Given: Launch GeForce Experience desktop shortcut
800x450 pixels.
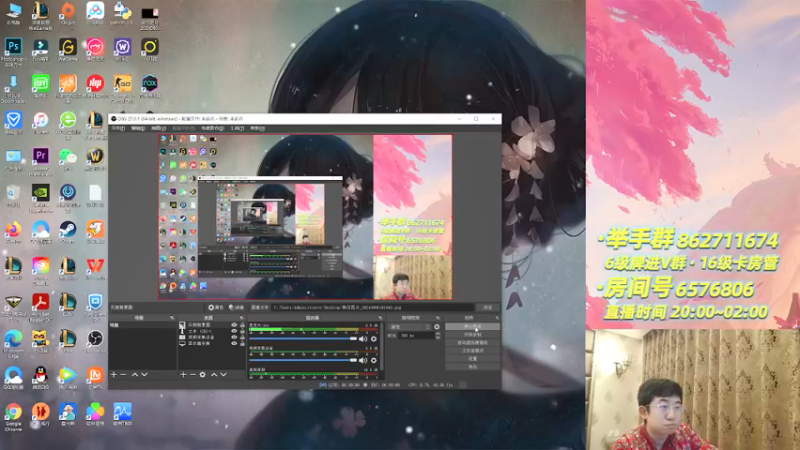Looking at the screenshot, I should click(41, 193).
